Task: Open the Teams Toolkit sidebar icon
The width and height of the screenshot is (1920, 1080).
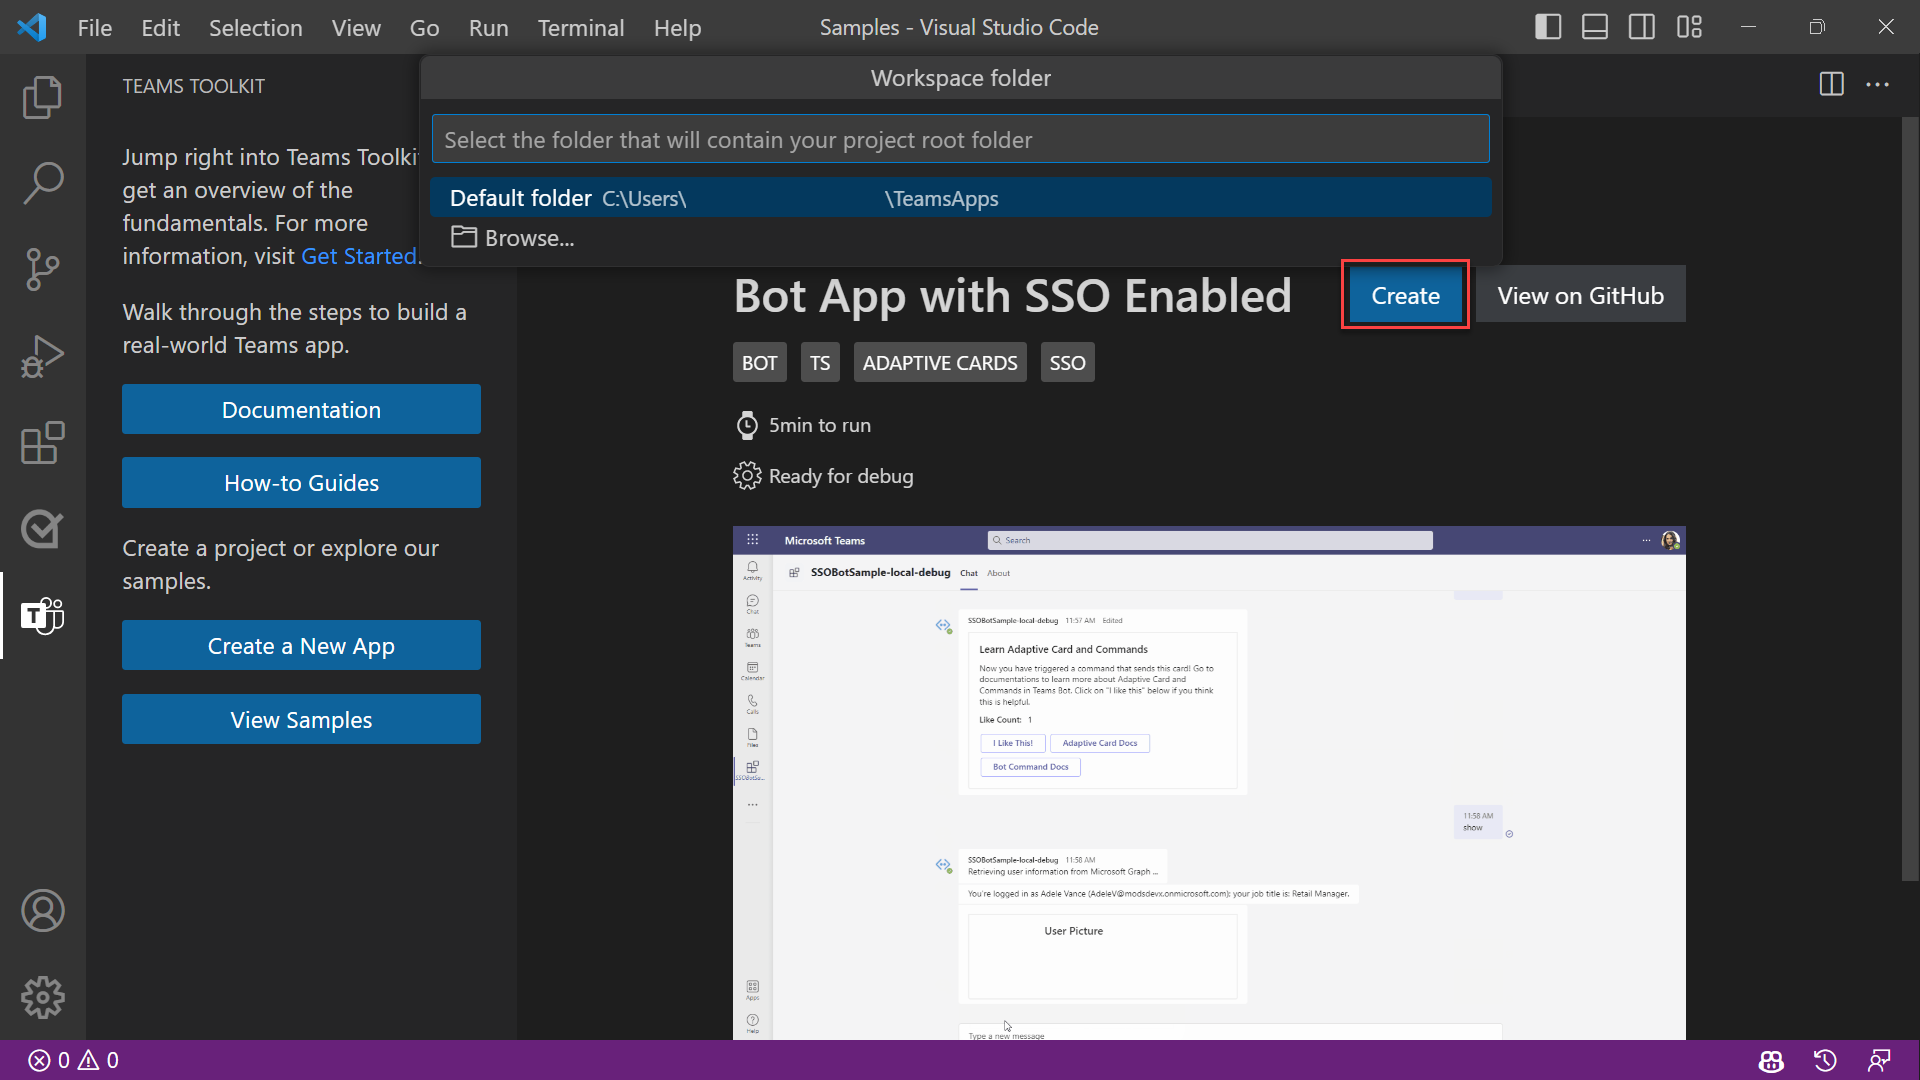Action: [x=42, y=615]
